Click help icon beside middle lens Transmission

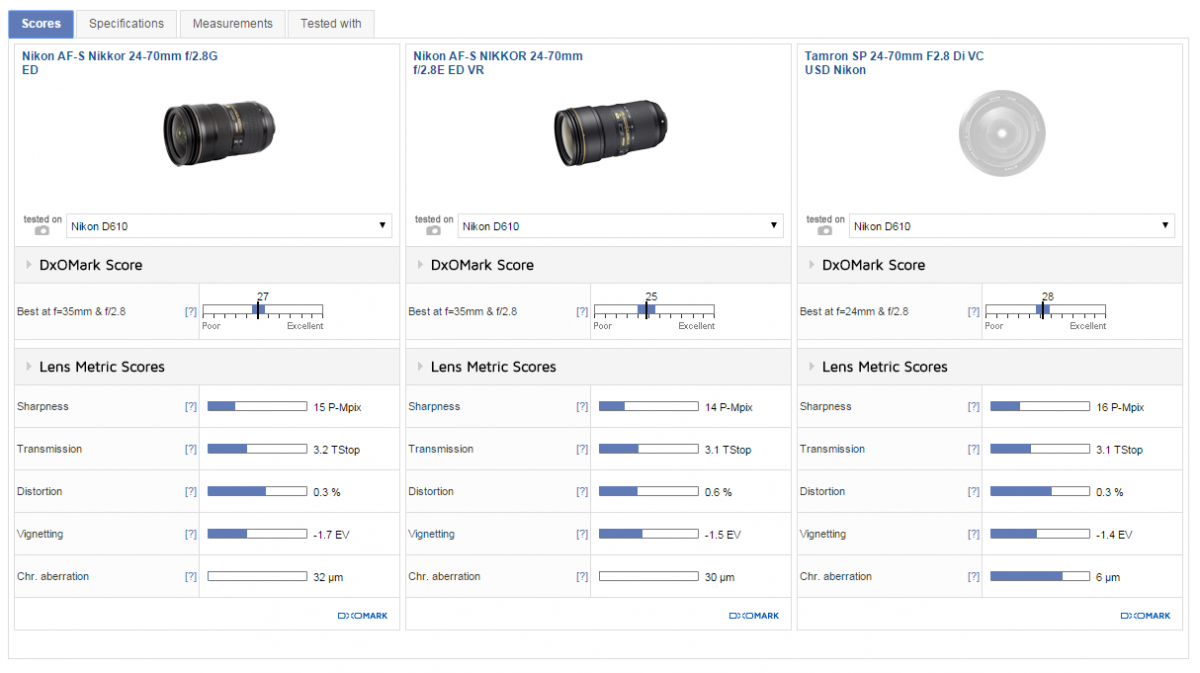click(582, 450)
